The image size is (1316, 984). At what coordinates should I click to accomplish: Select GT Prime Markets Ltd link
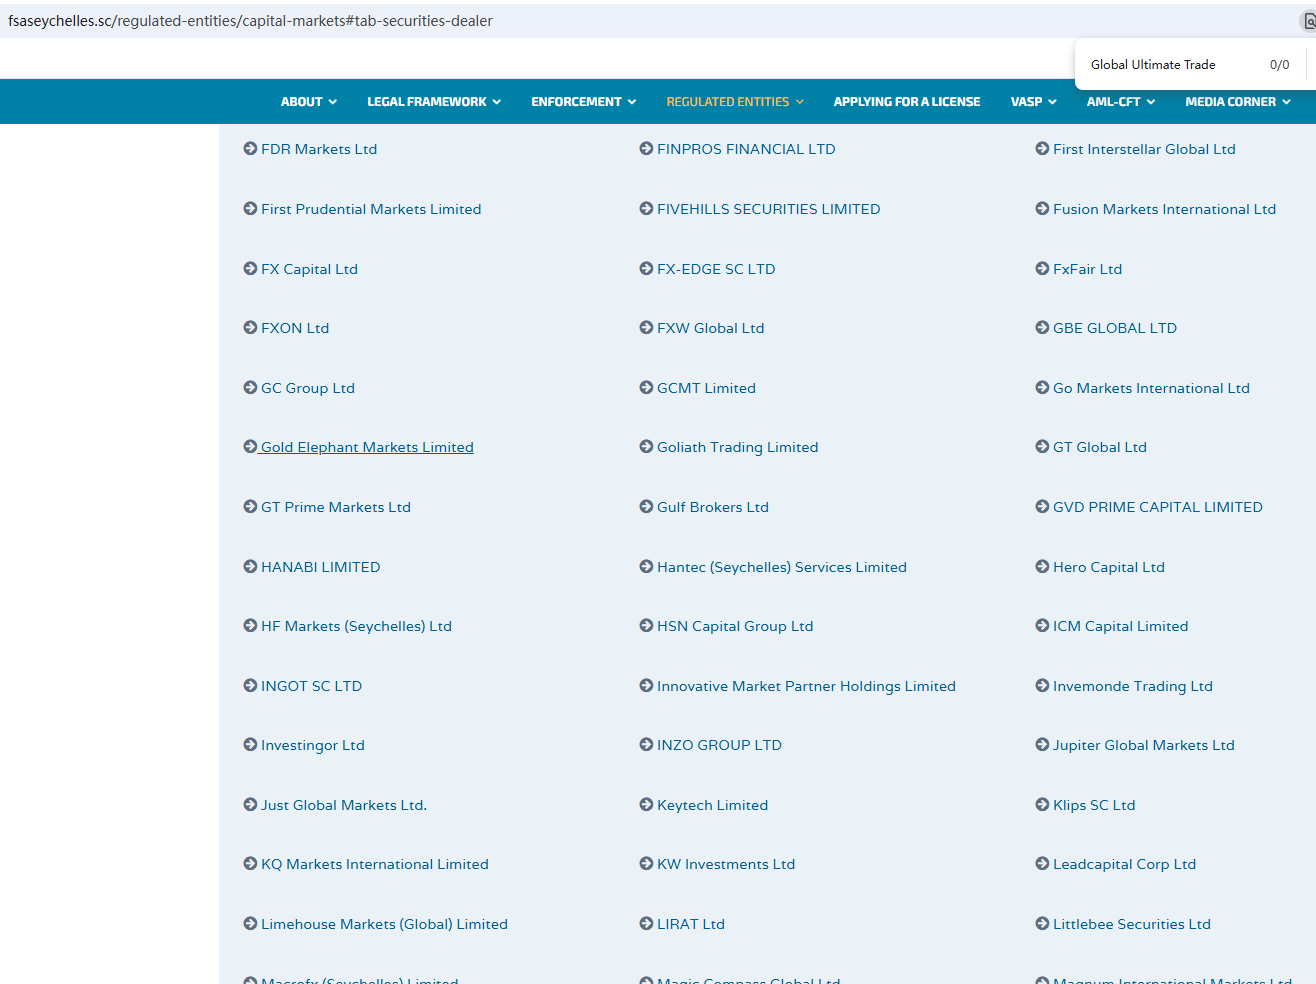[x=336, y=507]
